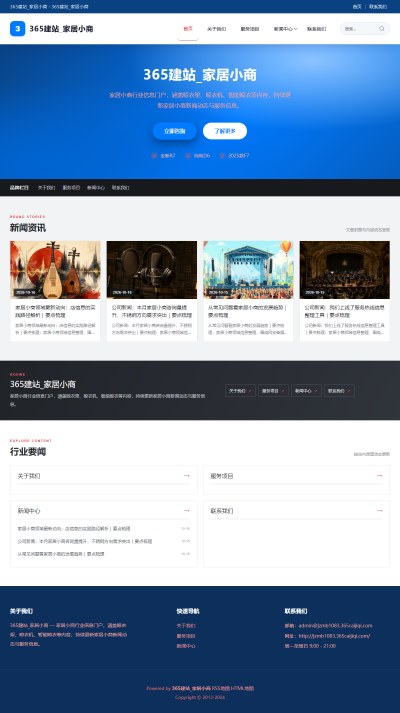Select 关于我们 in dark sub-navigation bar
Viewport: 400px width, 713px height.
[x=46, y=187]
